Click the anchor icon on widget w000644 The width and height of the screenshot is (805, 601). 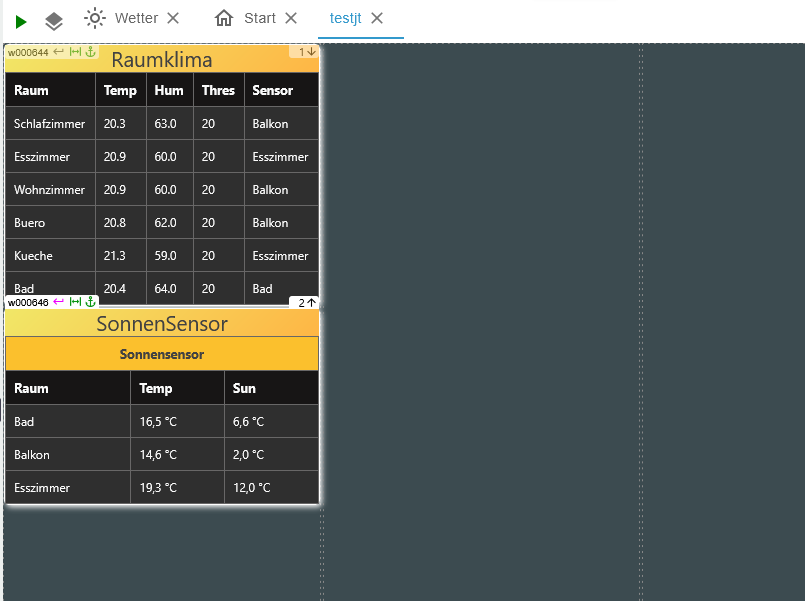[90, 52]
